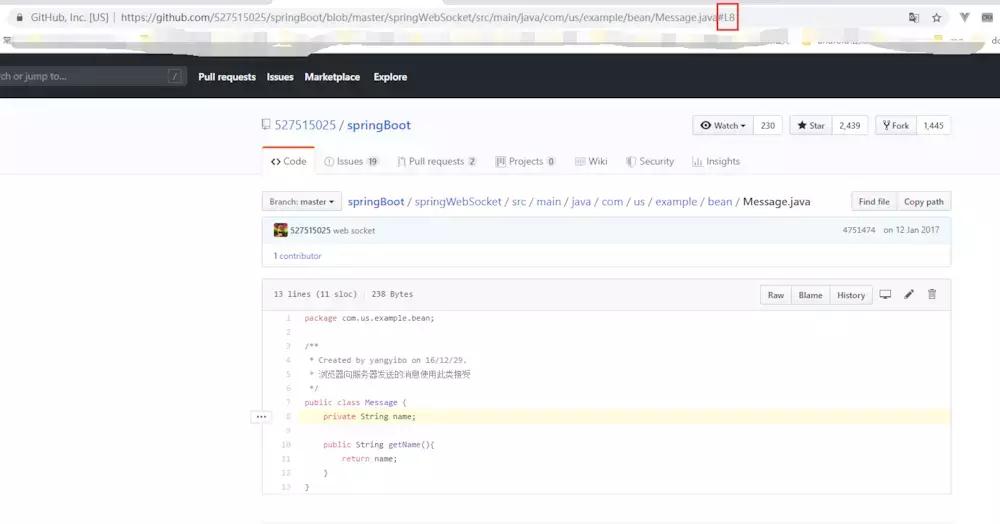This screenshot has height=524, width=1000.
Task: Go to java breadcrumb folder
Action: point(581,201)
